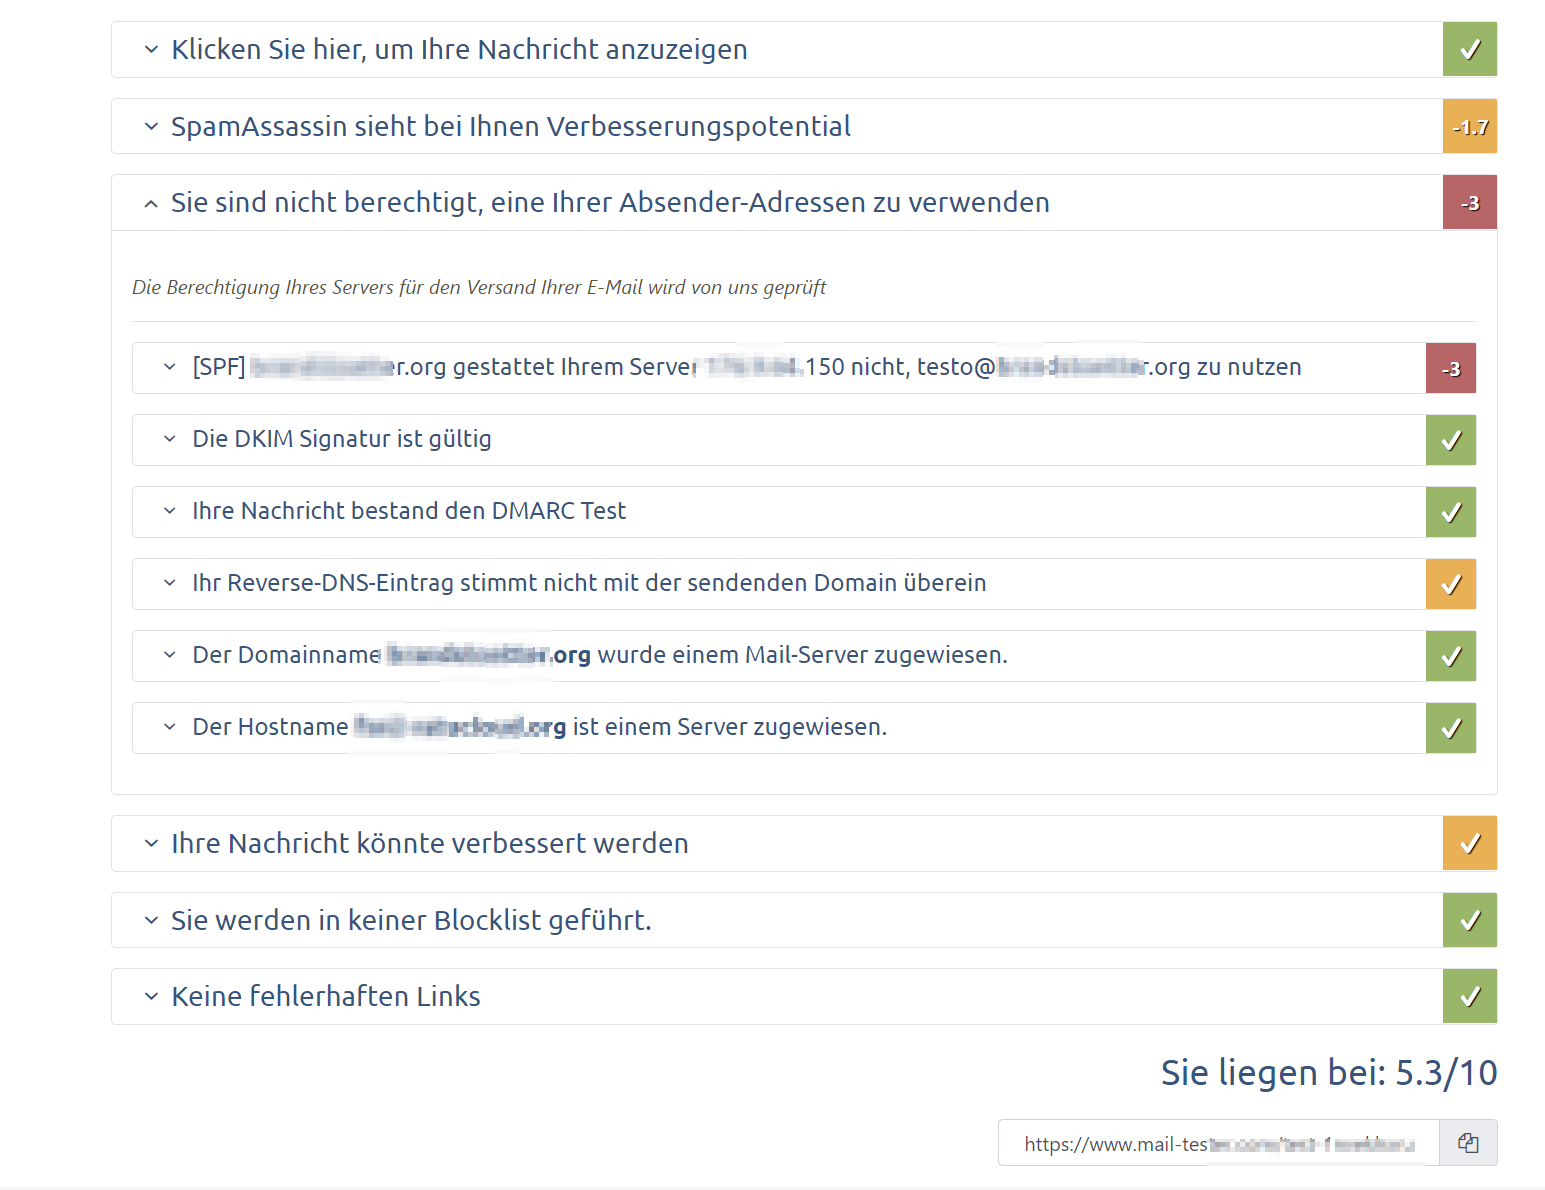Click the mail-tester result URL field
The width and height of the screenshot is (1545, 1190).
(x=1217, y=1143)
